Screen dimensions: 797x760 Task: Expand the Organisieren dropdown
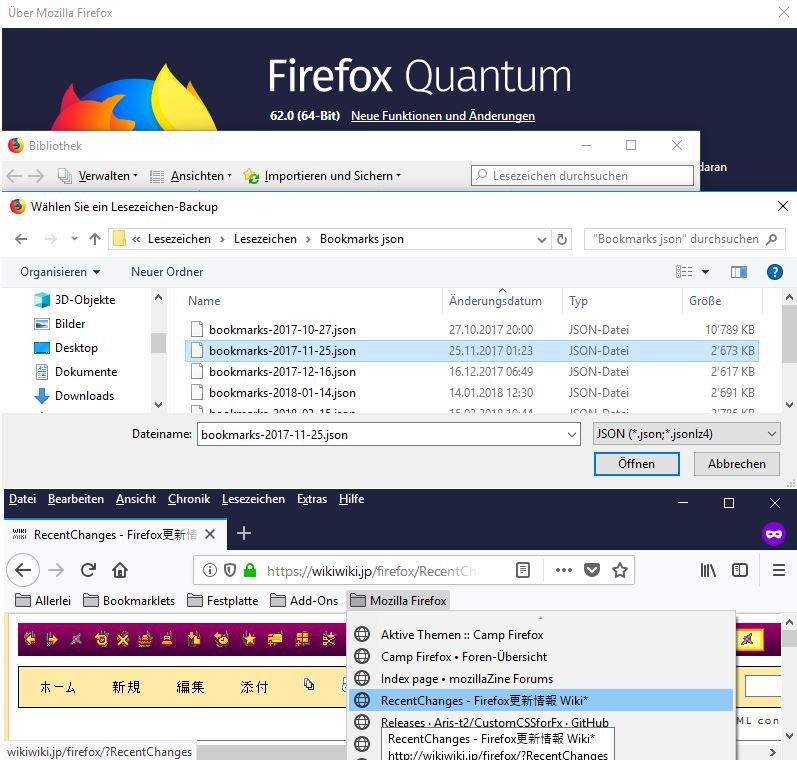point(59,272)
